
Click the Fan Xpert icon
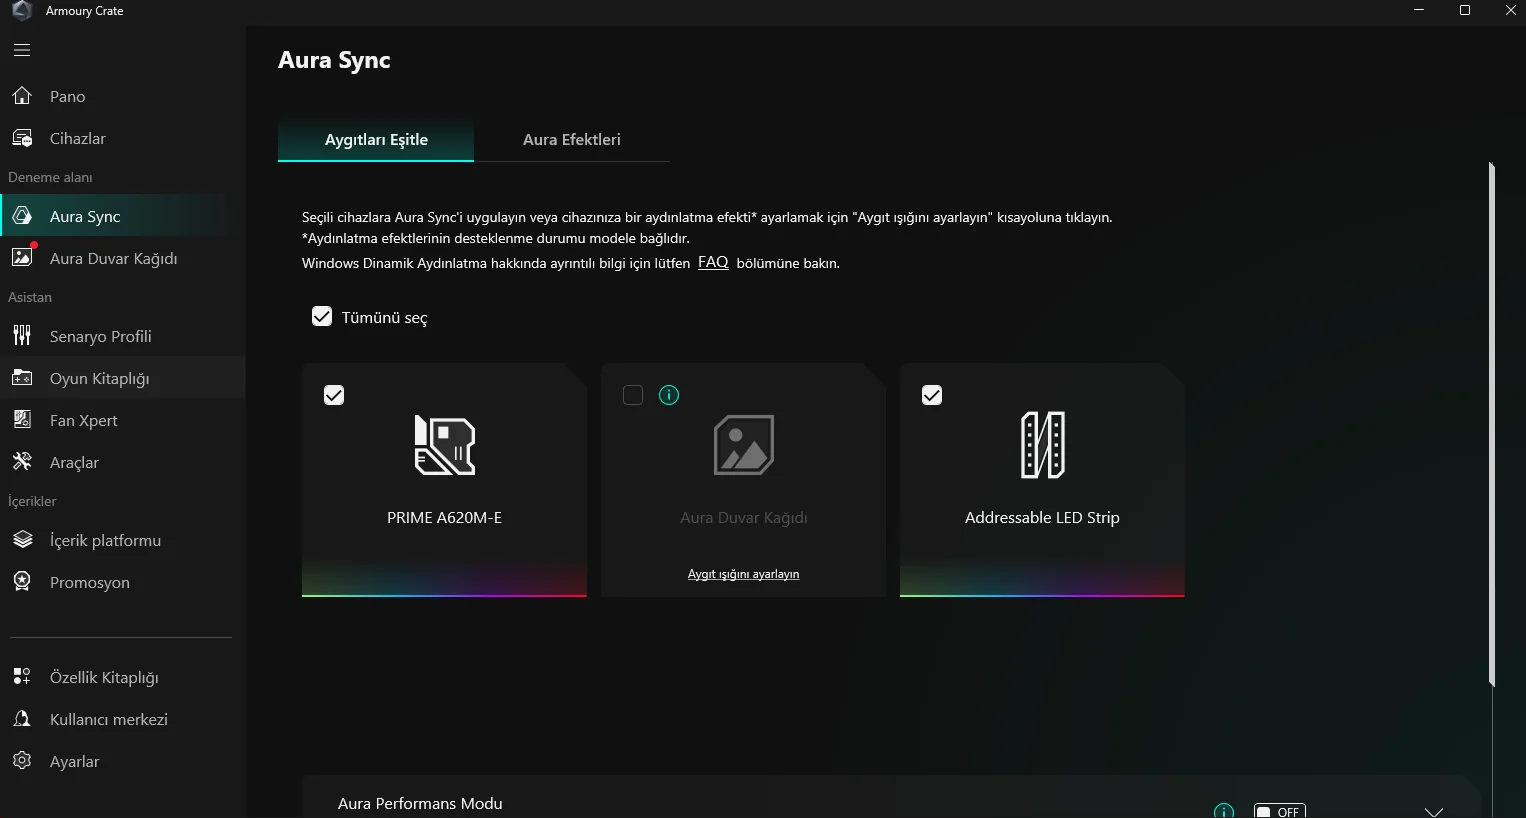click(x=22, y=420)
